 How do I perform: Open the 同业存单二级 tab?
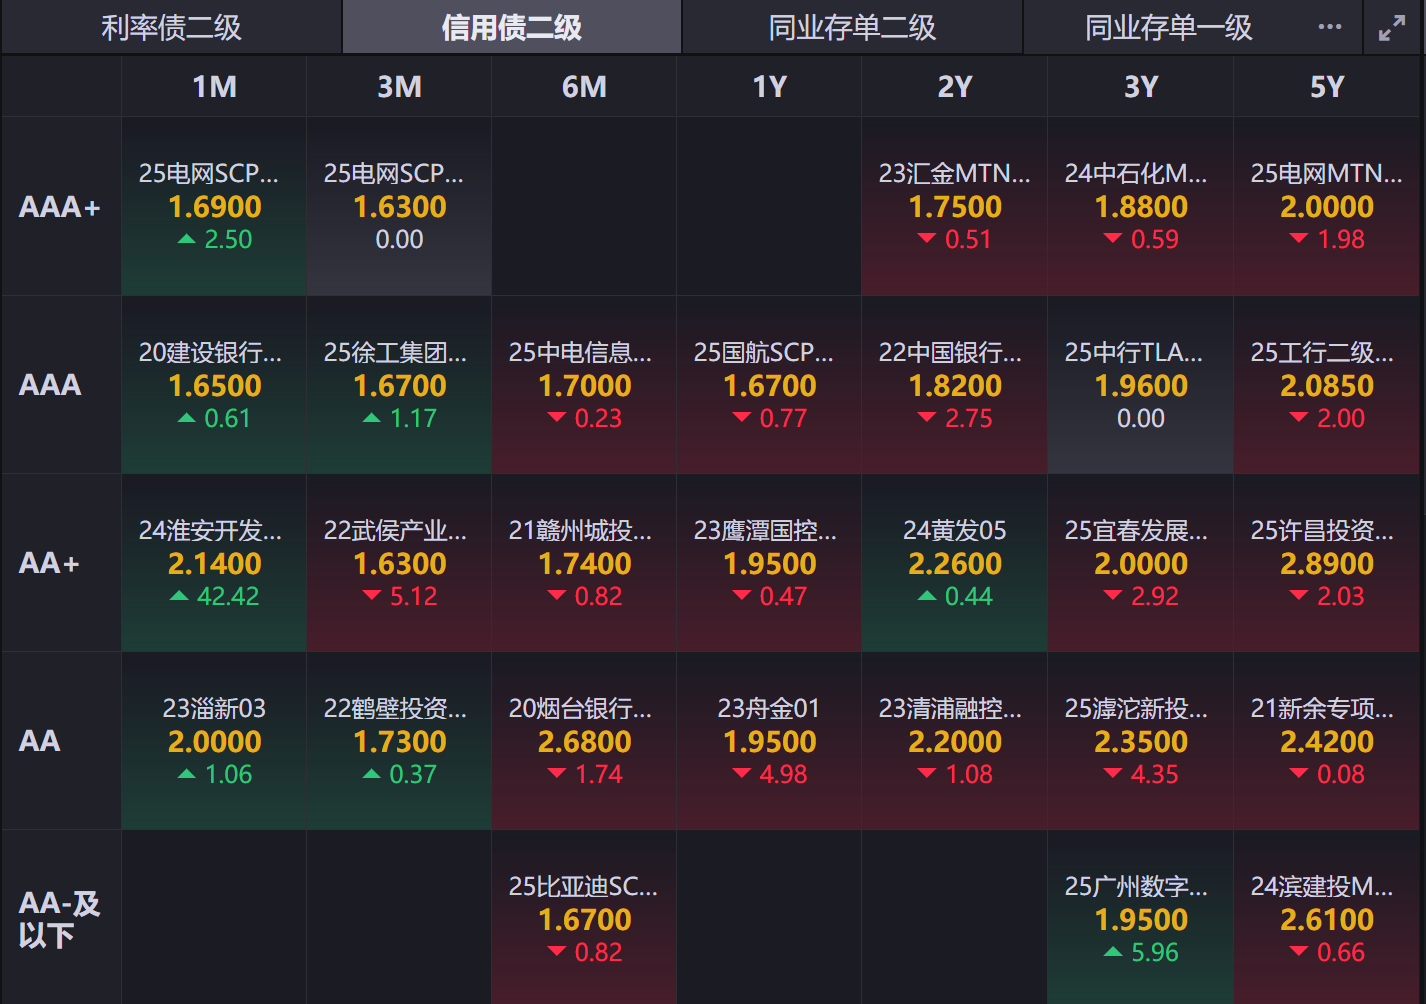tap(852, 27)
